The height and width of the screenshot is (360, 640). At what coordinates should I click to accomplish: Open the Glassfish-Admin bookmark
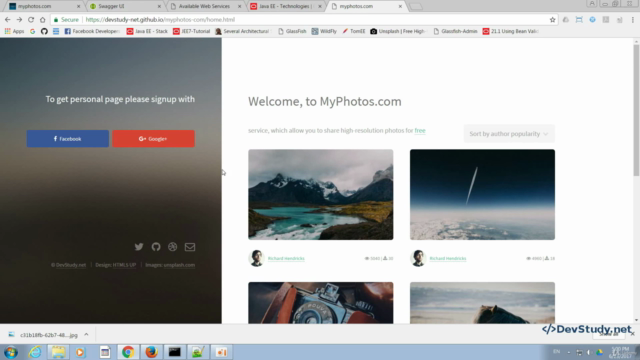pyautogui.click(x=455, y=31)
